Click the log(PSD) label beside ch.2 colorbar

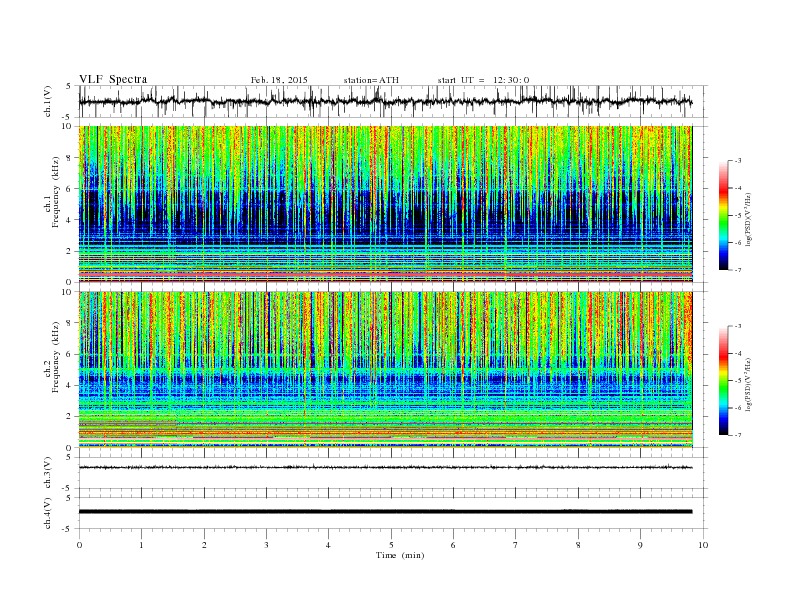pyautogui.click(x=749, y=384)
